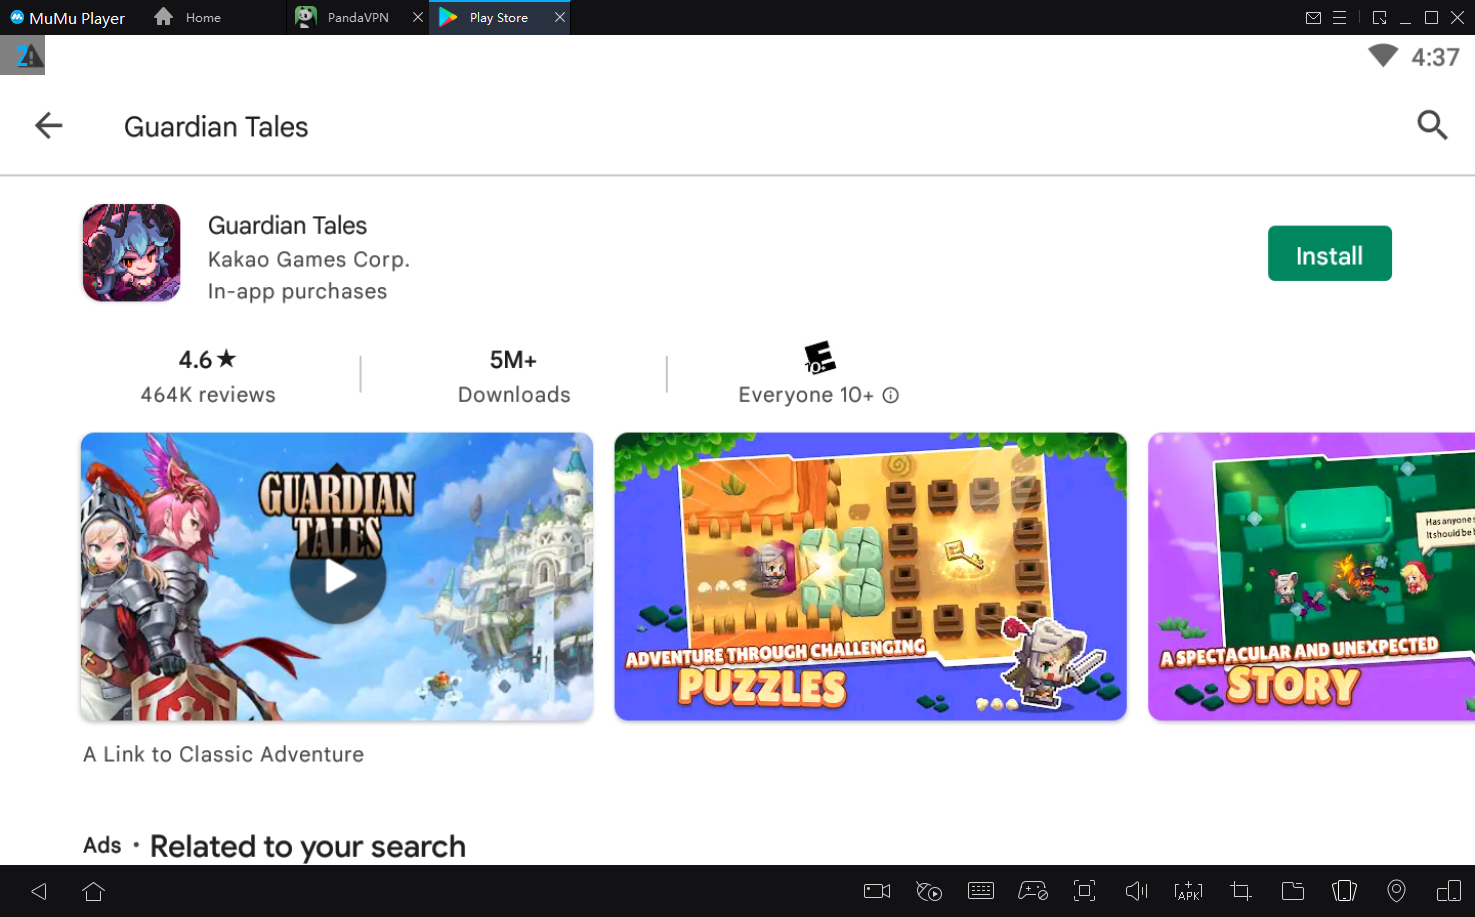
Task: Open the gamepad keymapping tool
Action: [x=1032, y=890]
